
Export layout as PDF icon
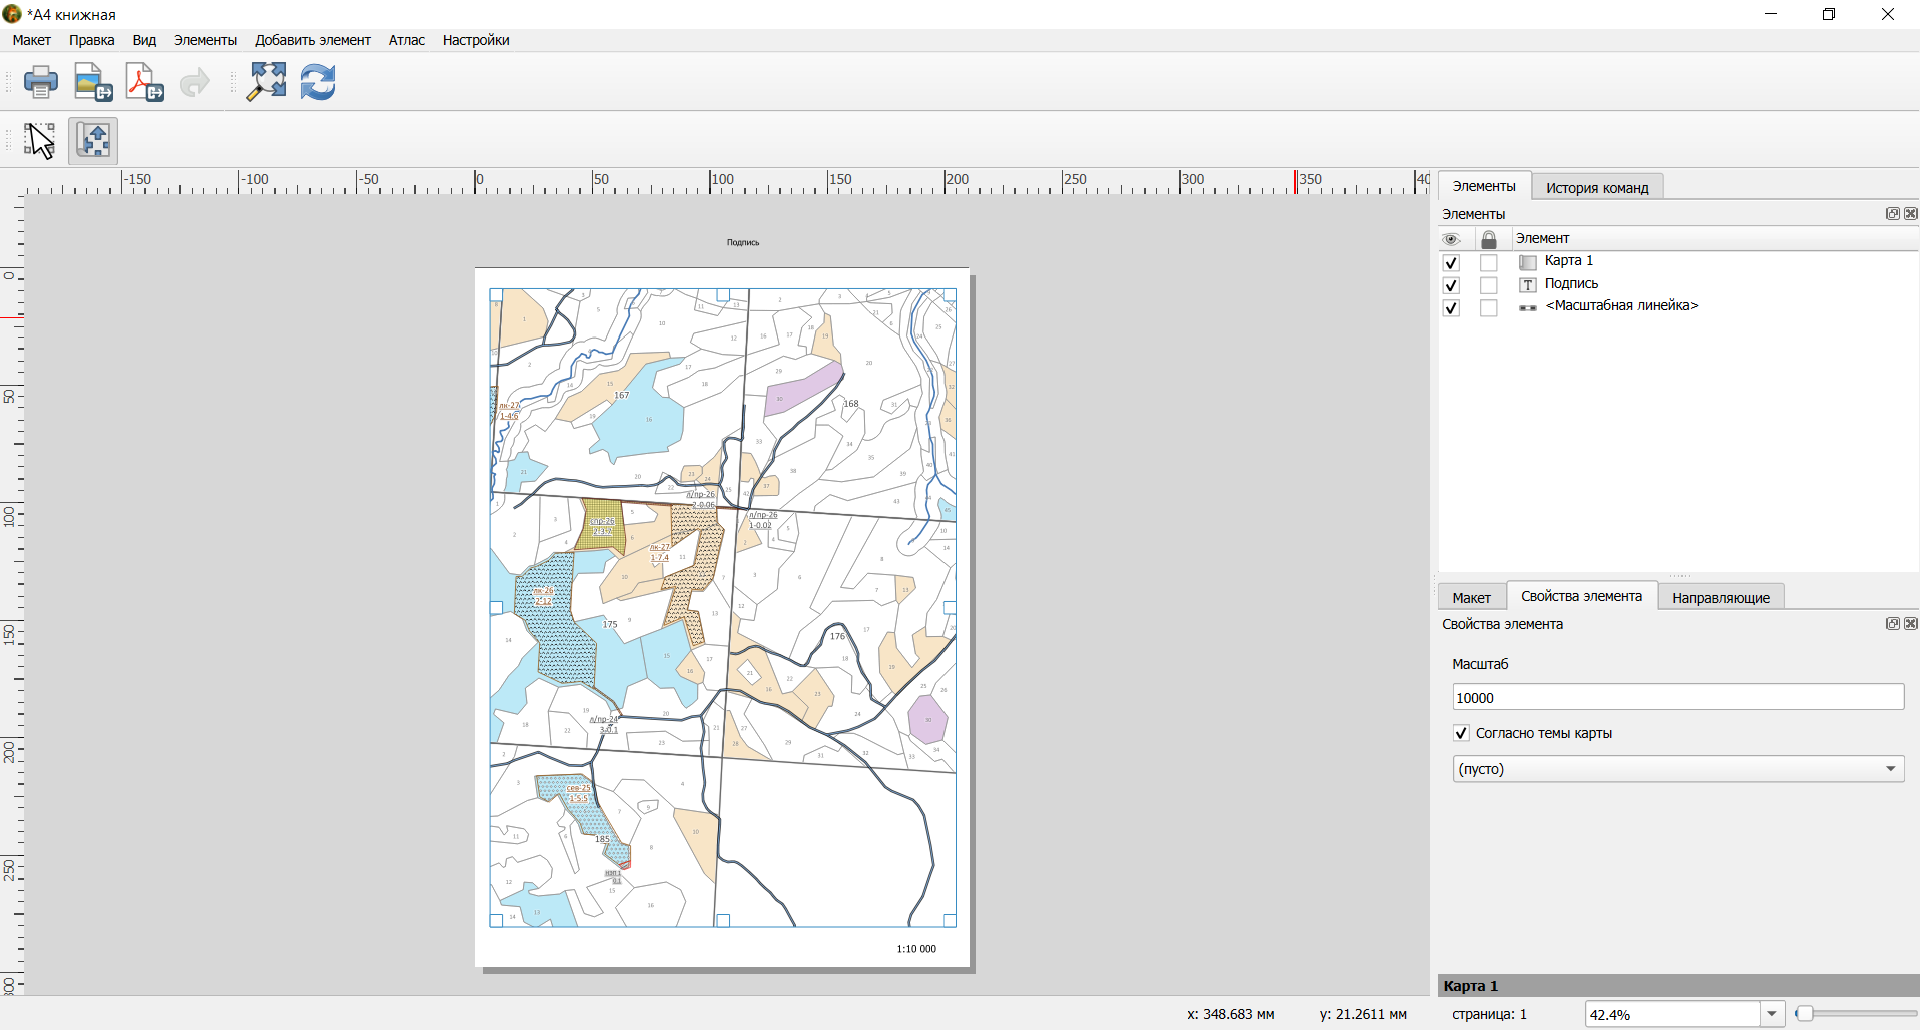pos(145,82)
